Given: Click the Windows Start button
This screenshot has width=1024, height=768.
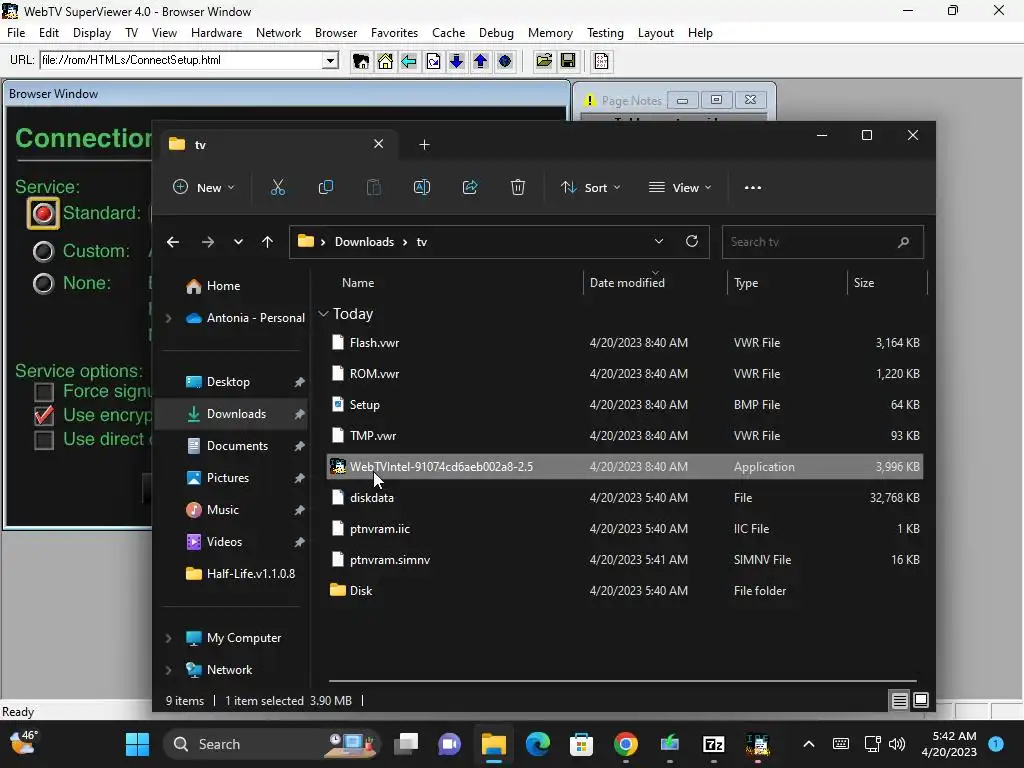Looking at the screenshot, I should 137,744.
